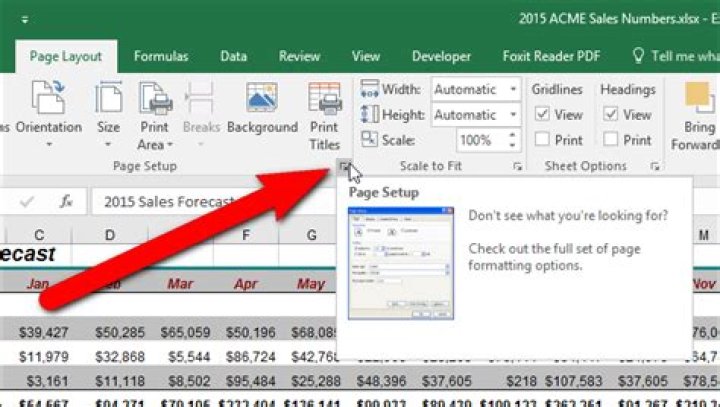
Task: Toggle the Headings View checkbox
Action: pyautogui.click(x=610, y=114)
